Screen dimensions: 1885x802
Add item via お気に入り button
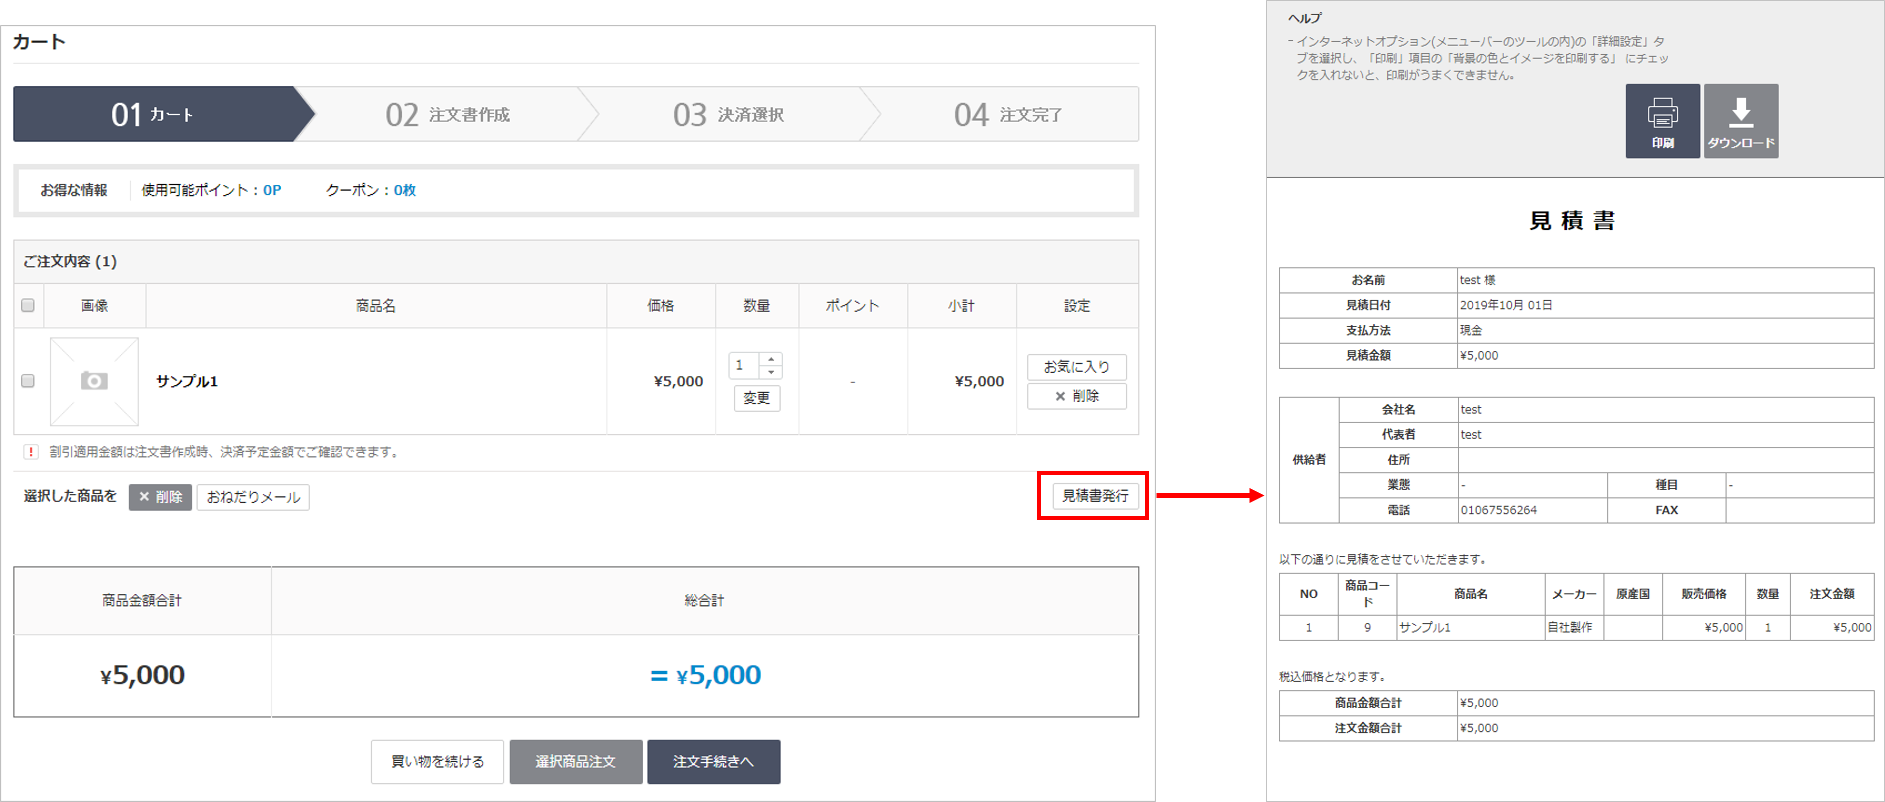click(x=1076, y=367)
